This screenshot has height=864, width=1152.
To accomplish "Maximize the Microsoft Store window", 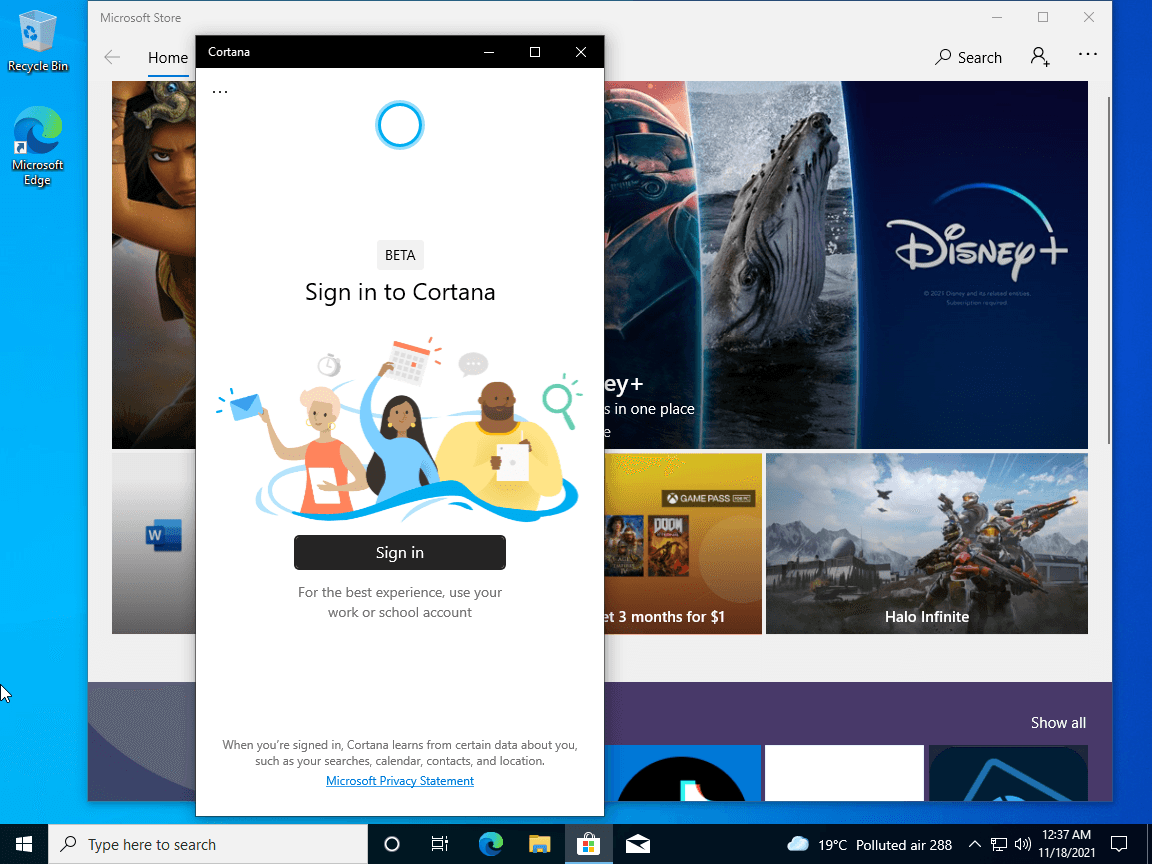I will tap(1043, 17).
